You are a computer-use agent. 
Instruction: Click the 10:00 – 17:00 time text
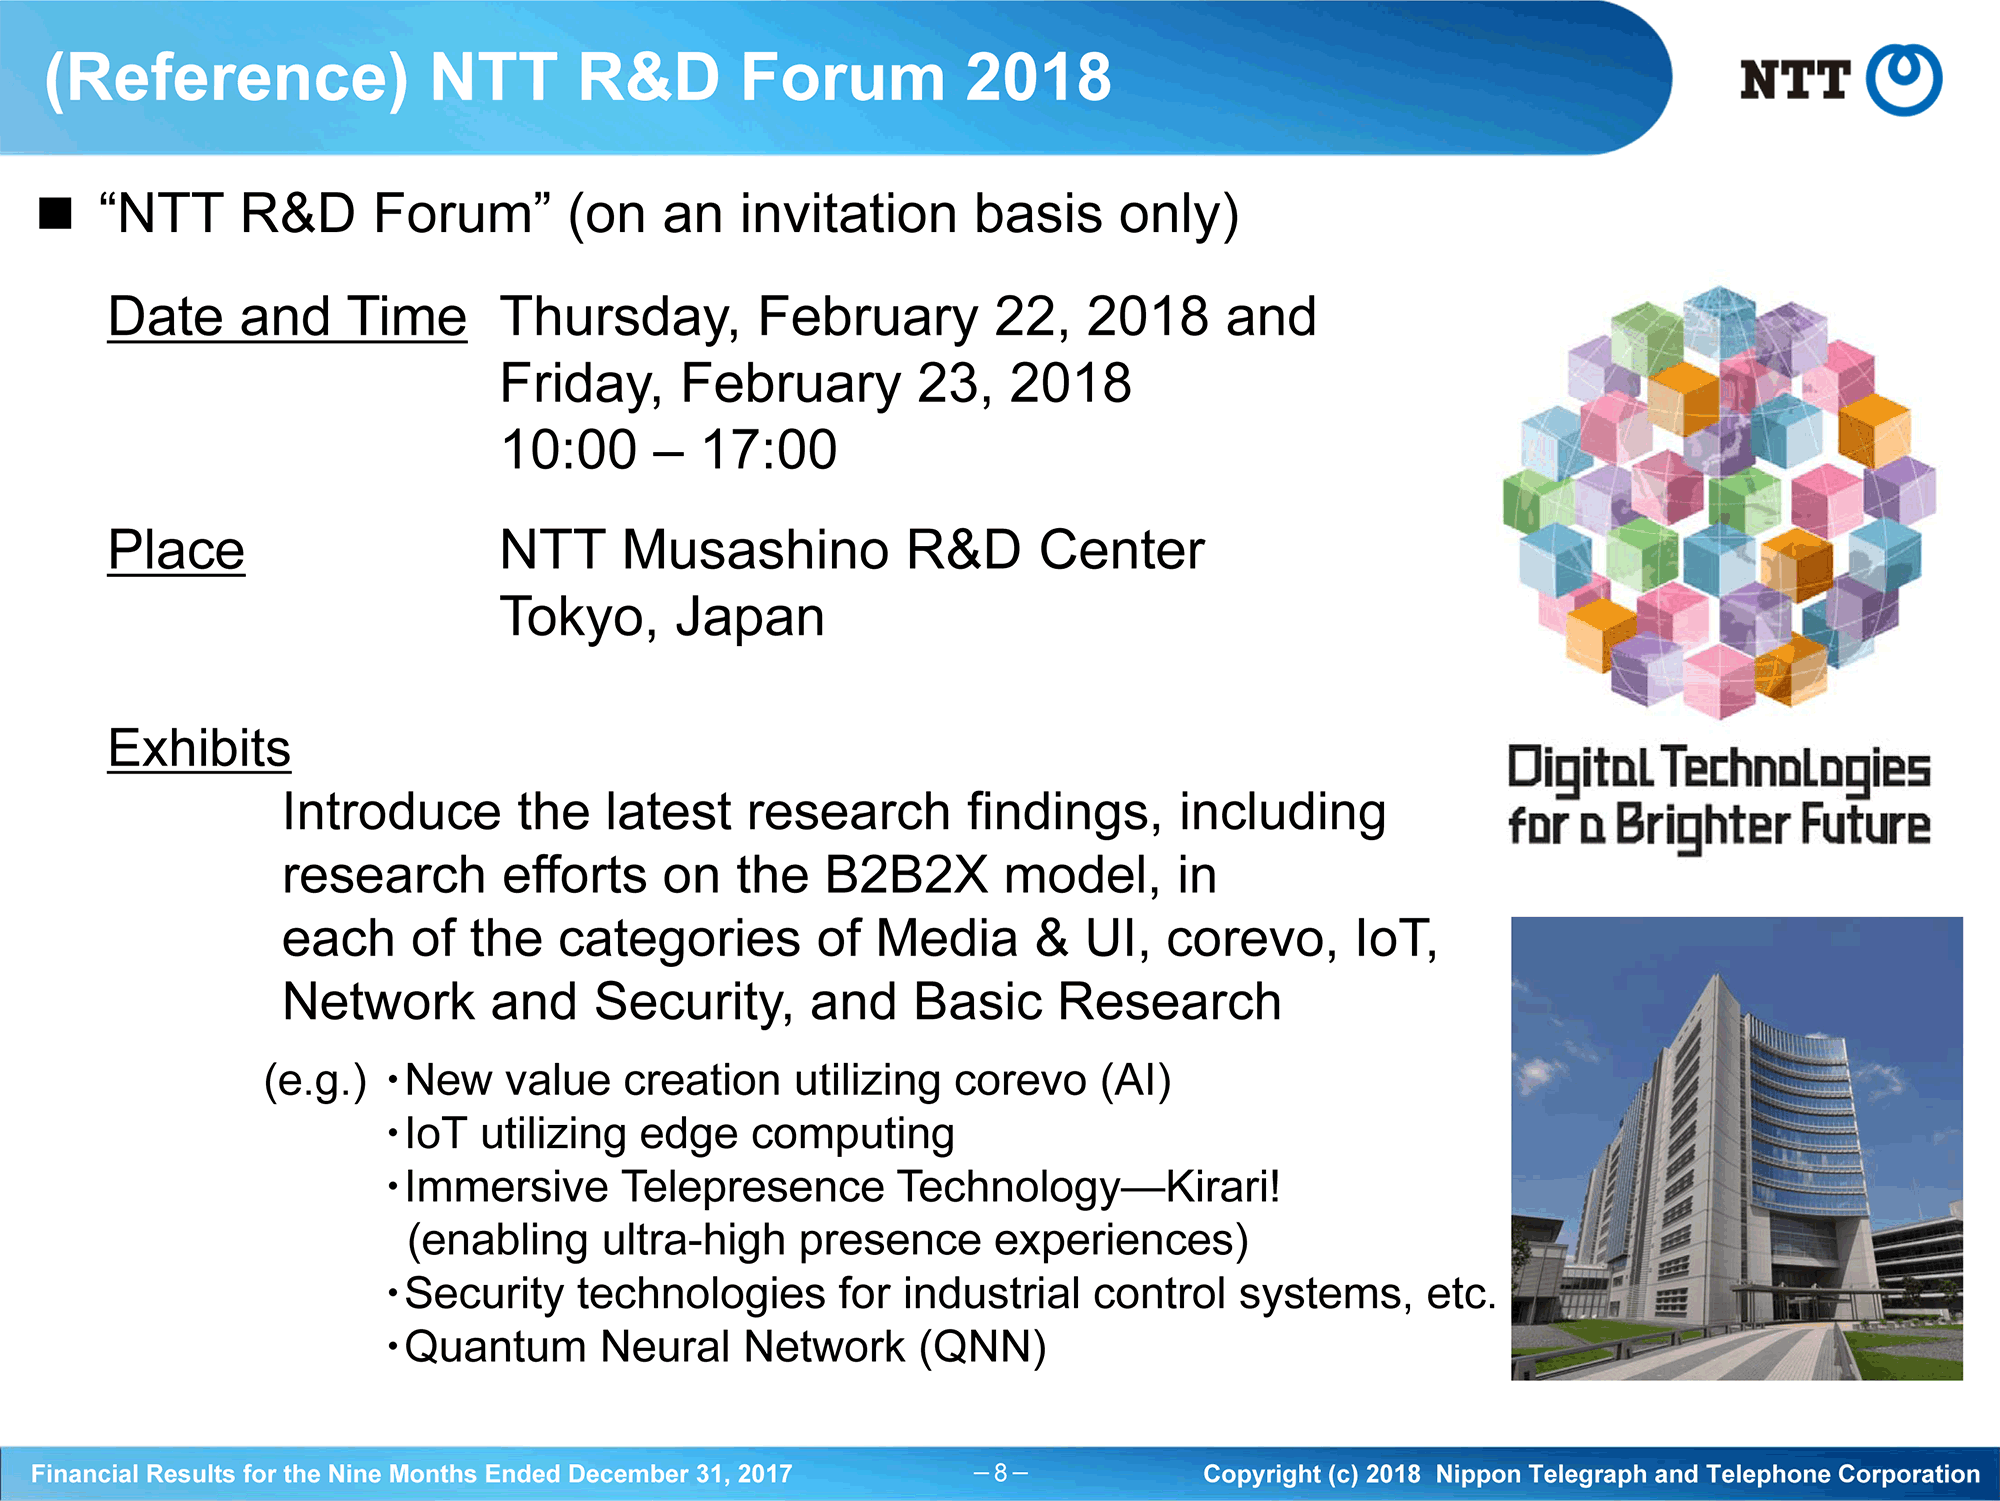click(x=669, y=450)
